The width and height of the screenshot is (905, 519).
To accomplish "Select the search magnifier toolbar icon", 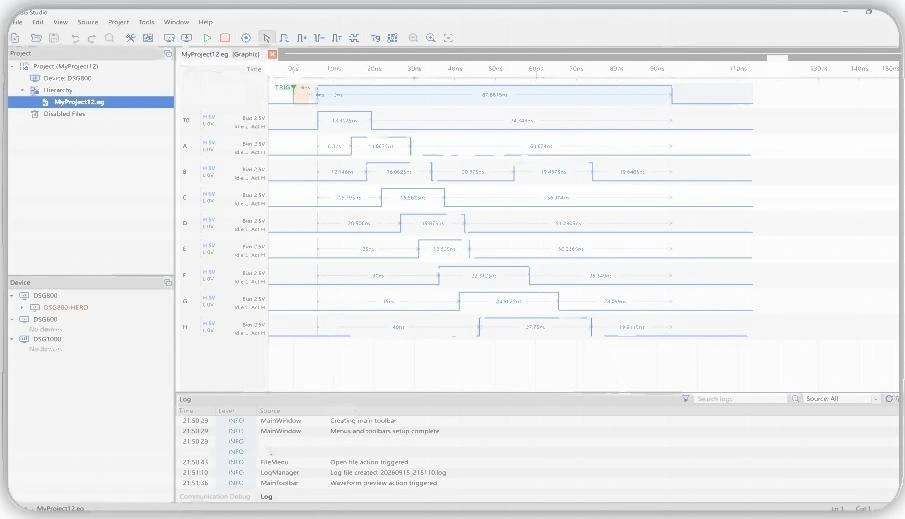I will click(x=110, y=38).
